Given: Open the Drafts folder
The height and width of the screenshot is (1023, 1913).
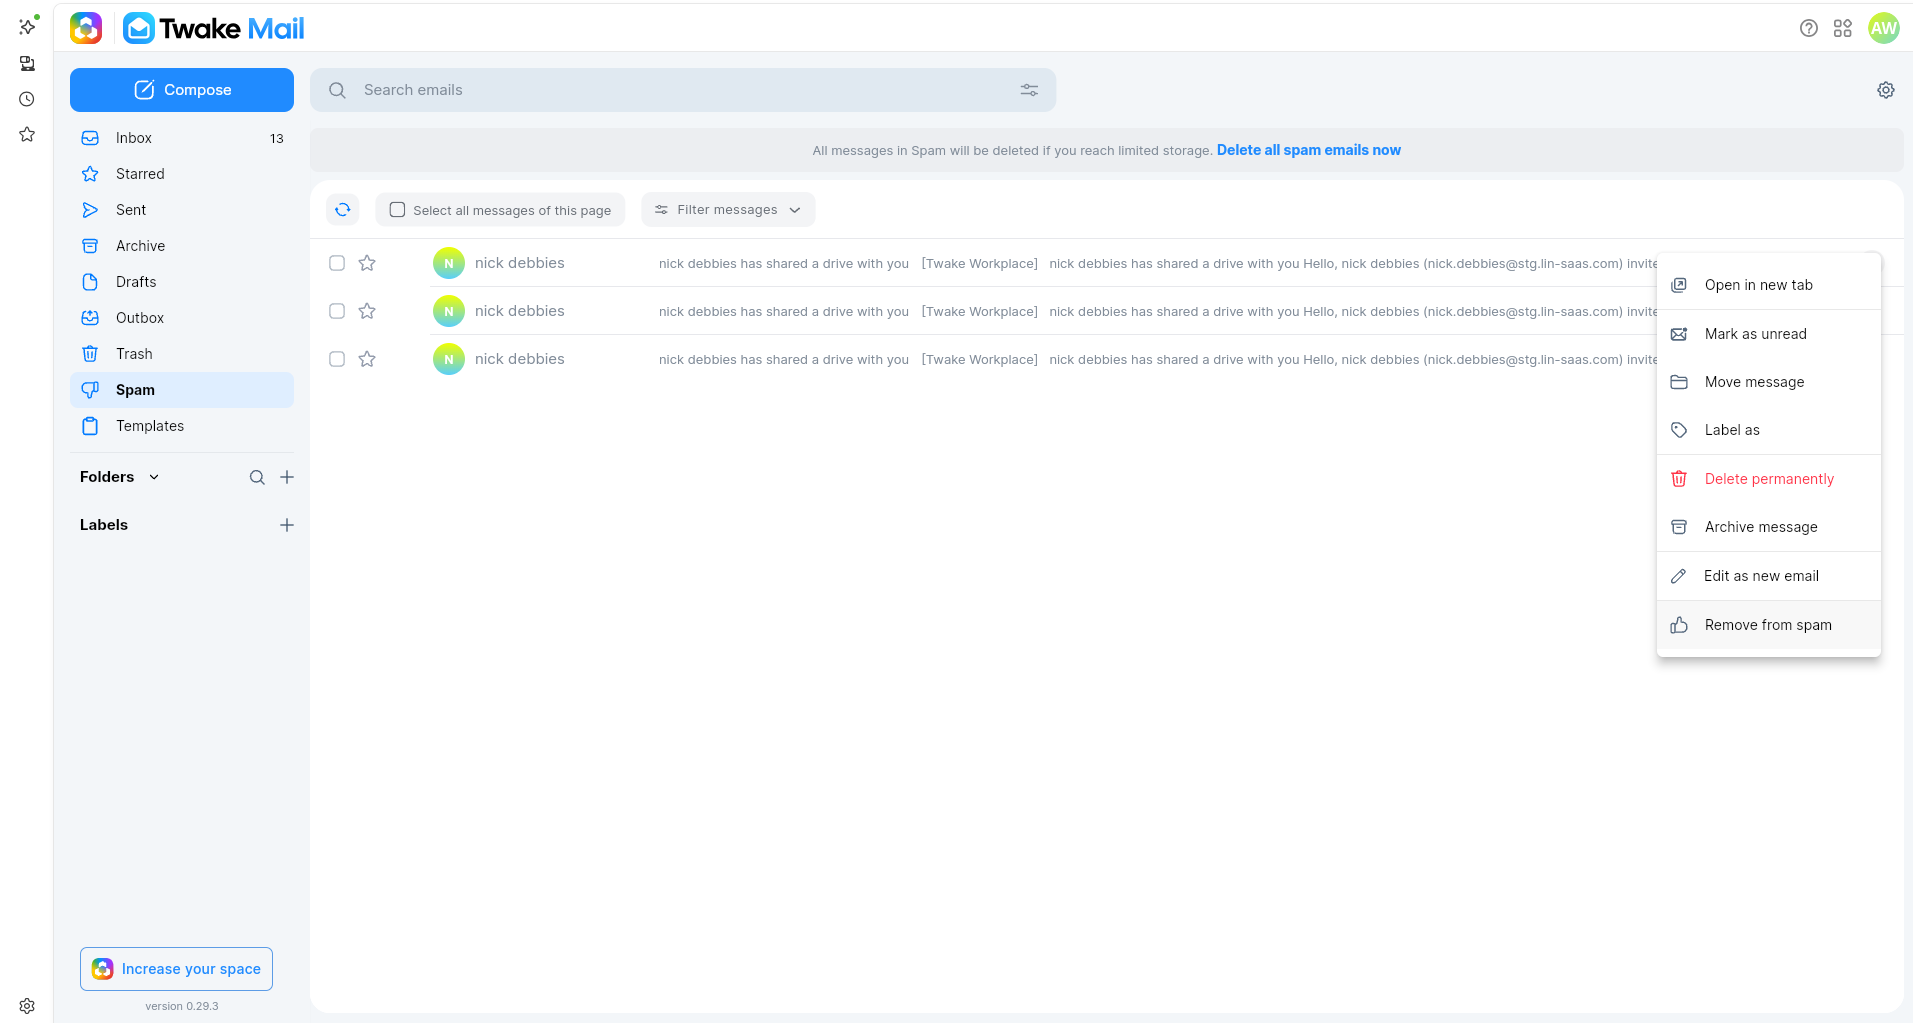Looking at the screenshot, I should click(x=182, y=282).
